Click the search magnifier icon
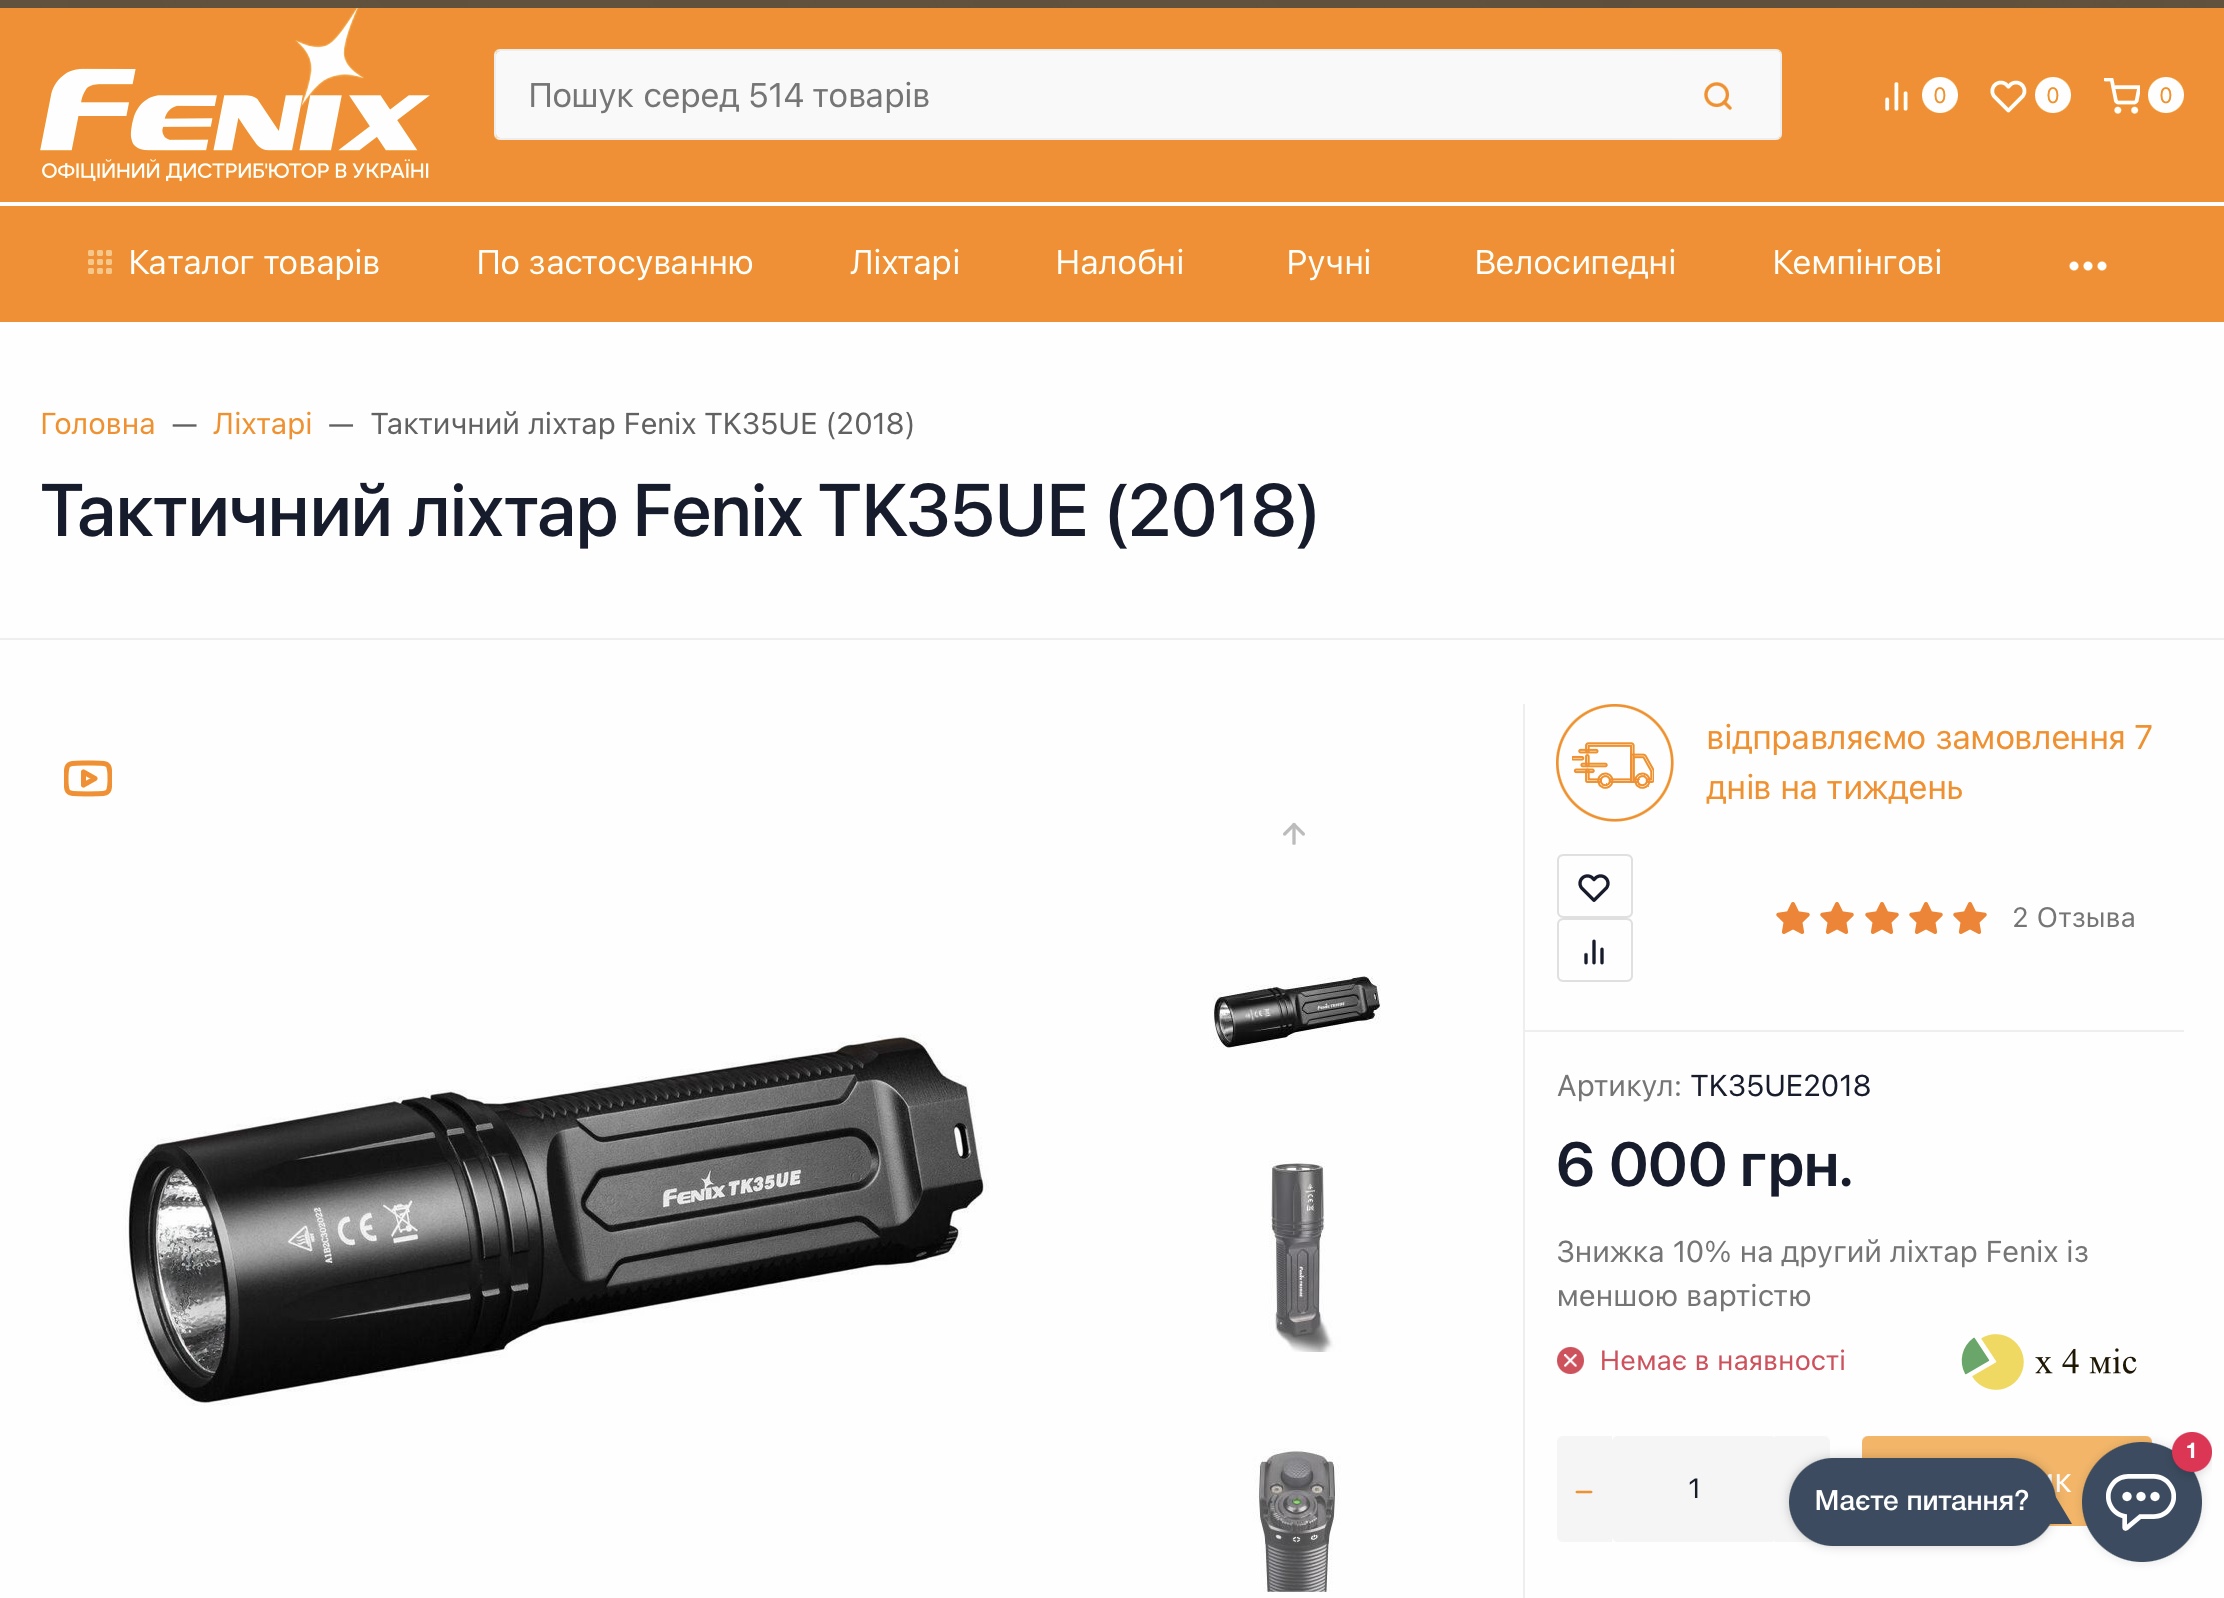The image size is (2224, 1598). [1717, 96]
